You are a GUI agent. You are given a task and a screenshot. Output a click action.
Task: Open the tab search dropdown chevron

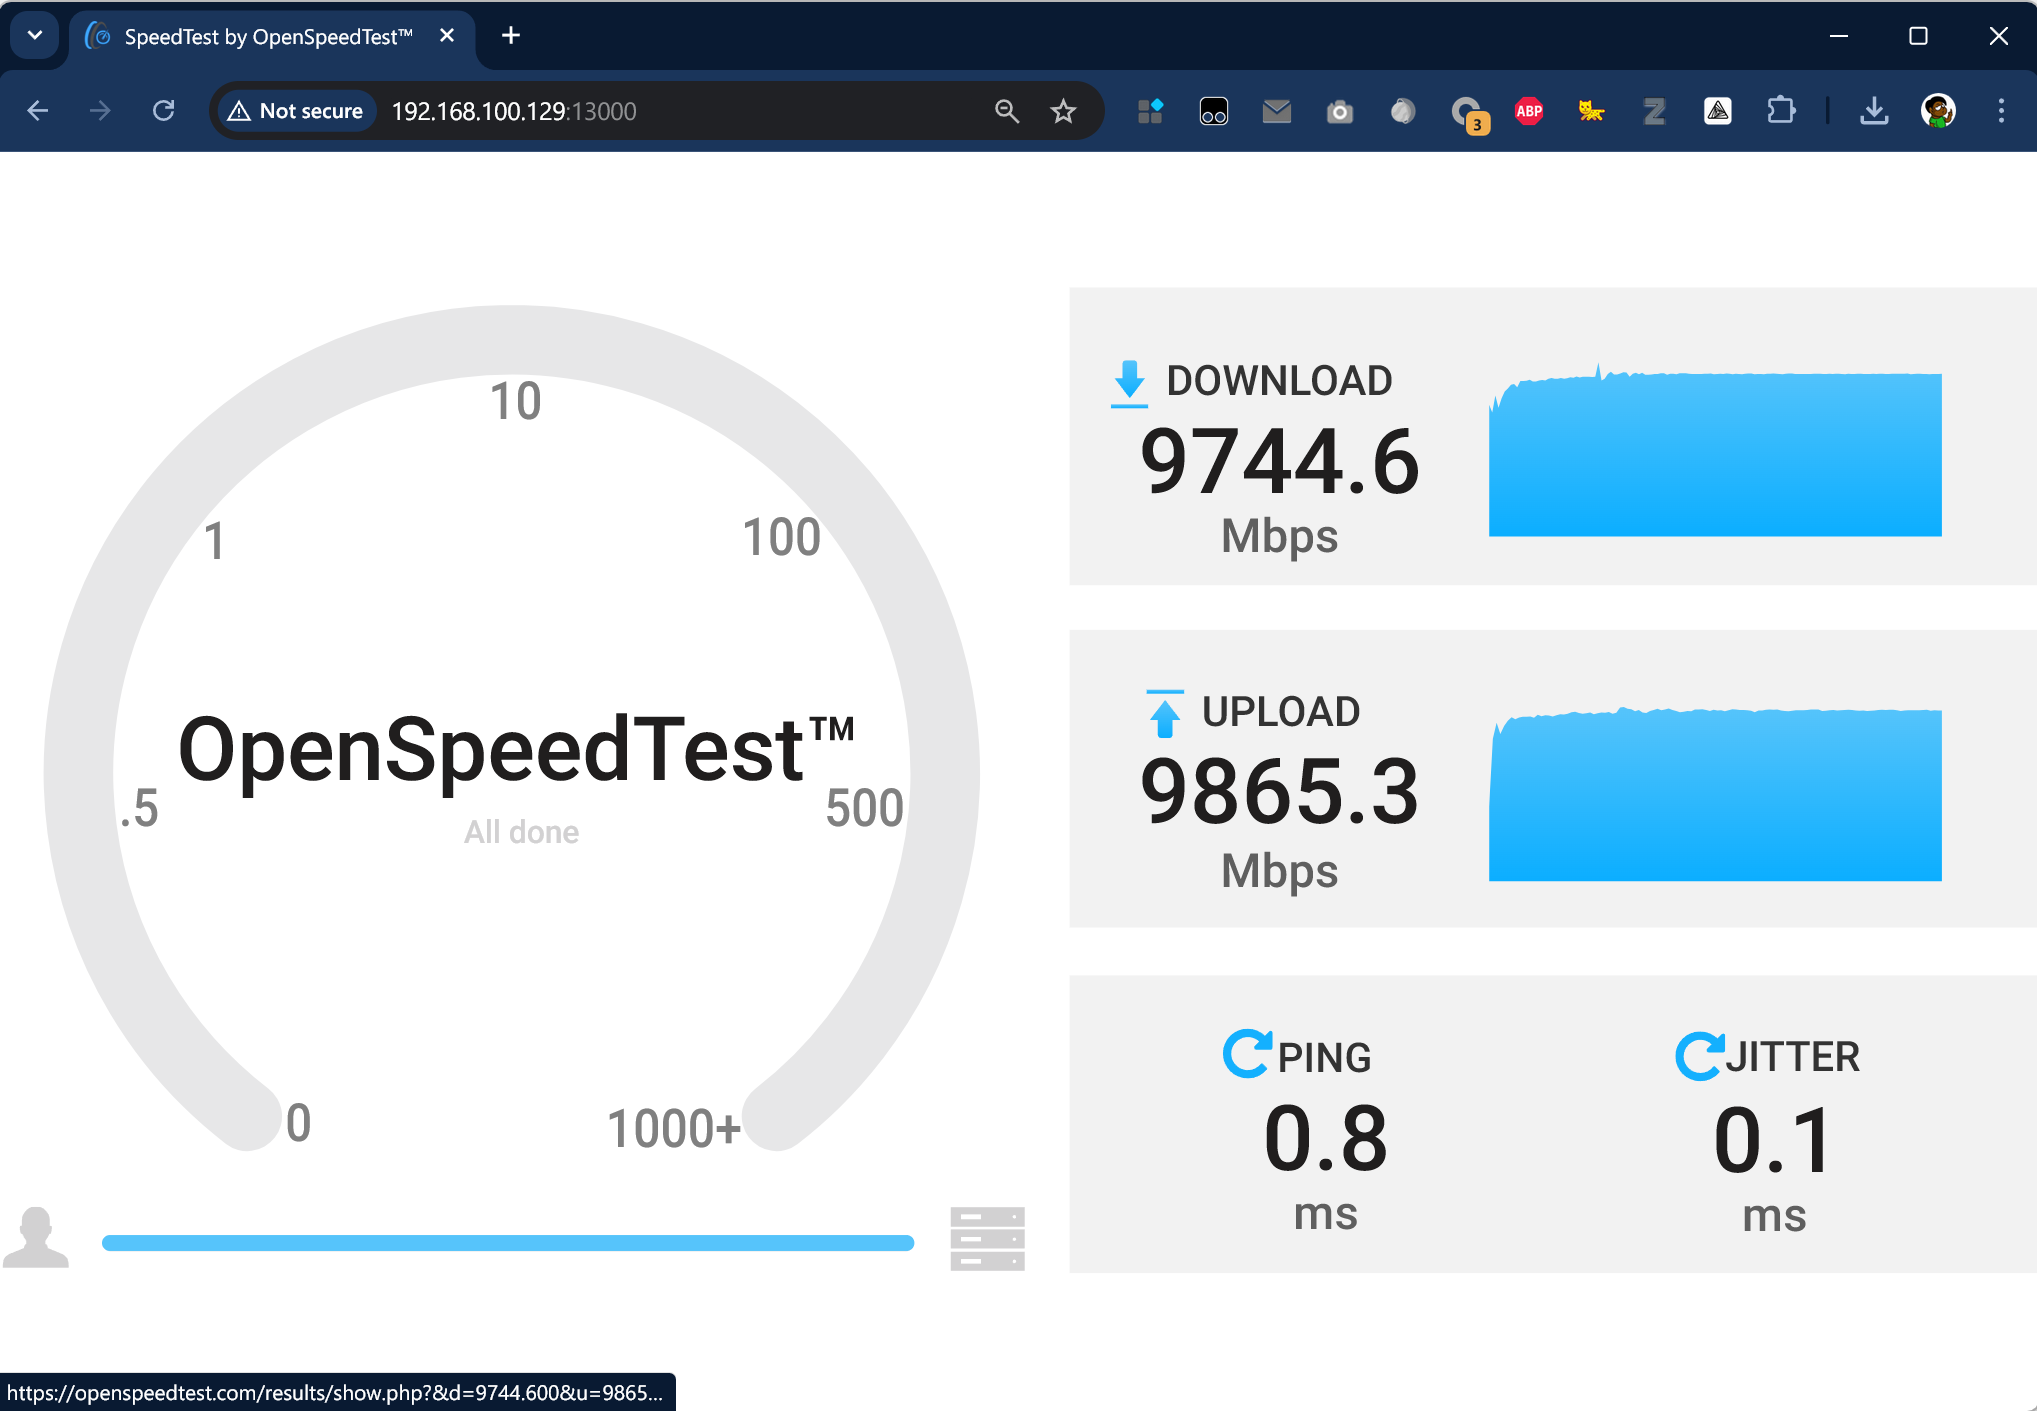click(35, 36)
